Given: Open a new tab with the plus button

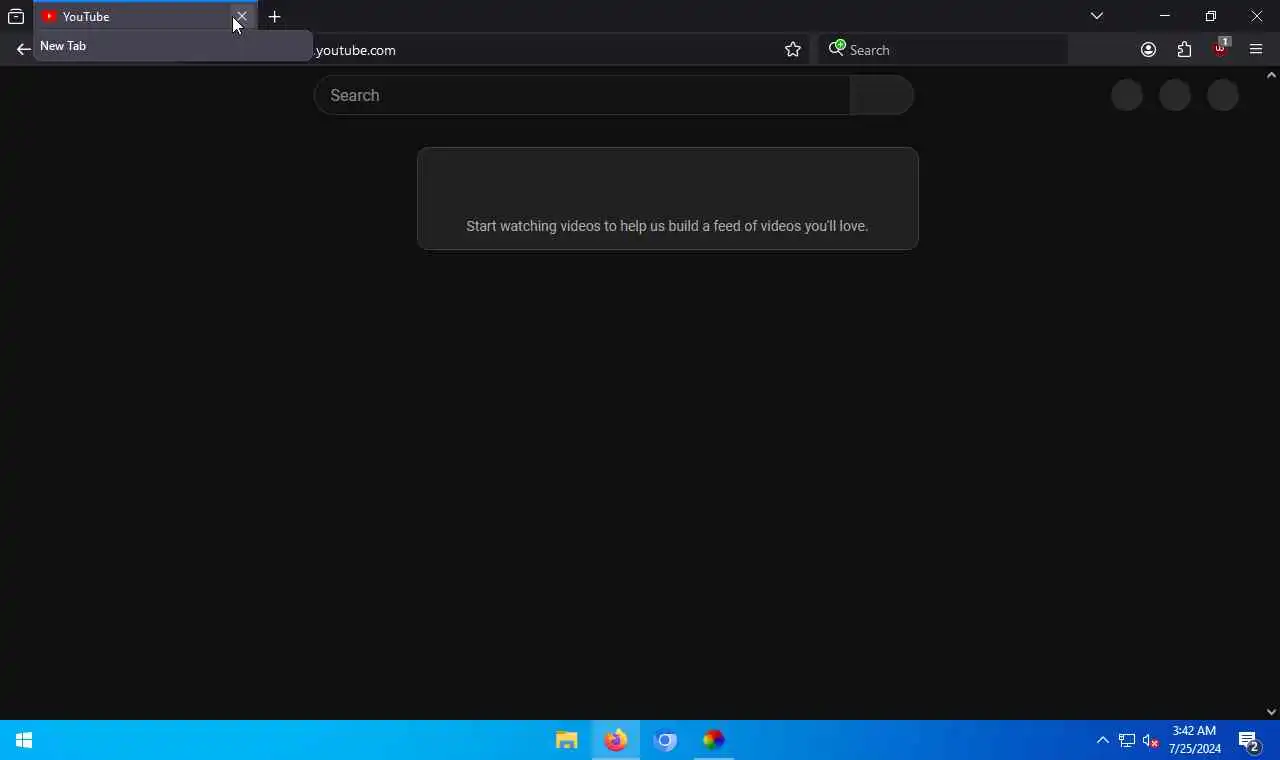Looking at the screenshot, I should pyautogui.click(x=274, y=16).
